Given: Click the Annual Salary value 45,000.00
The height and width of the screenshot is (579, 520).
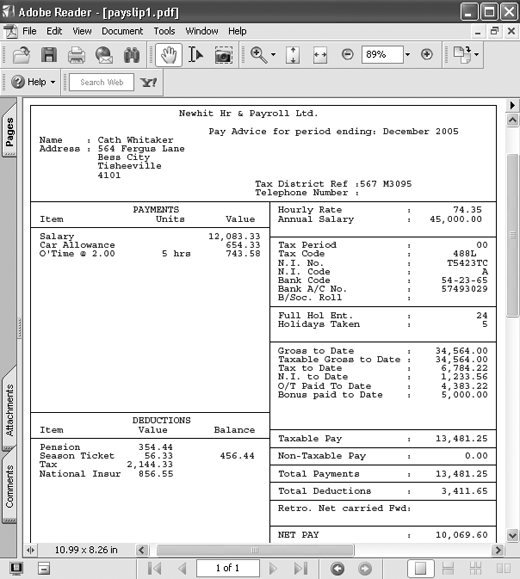Looking at the screenshot, I should click(456, 219).
